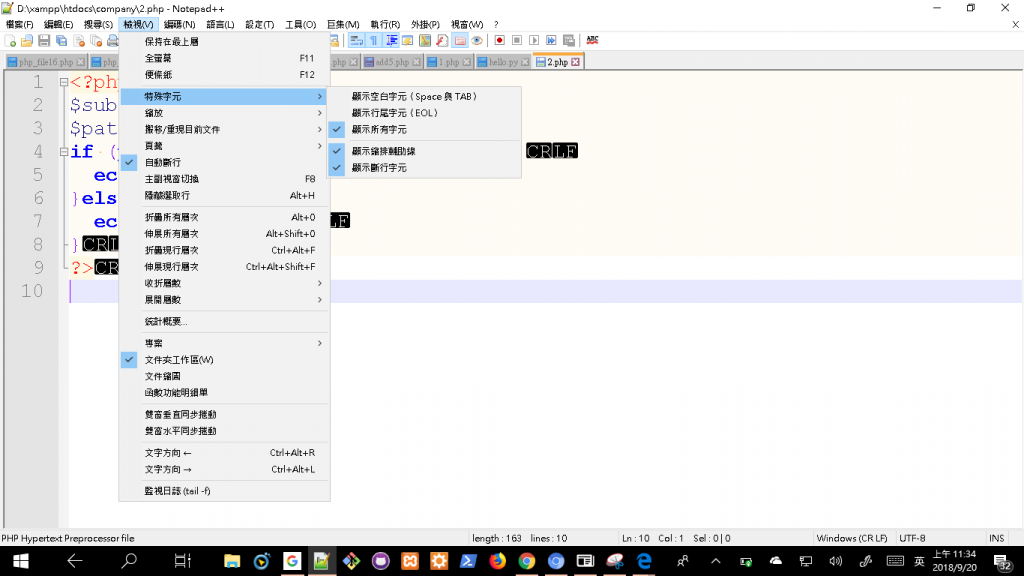Expand the 展開層數 submenu

(x=224, y=300)
